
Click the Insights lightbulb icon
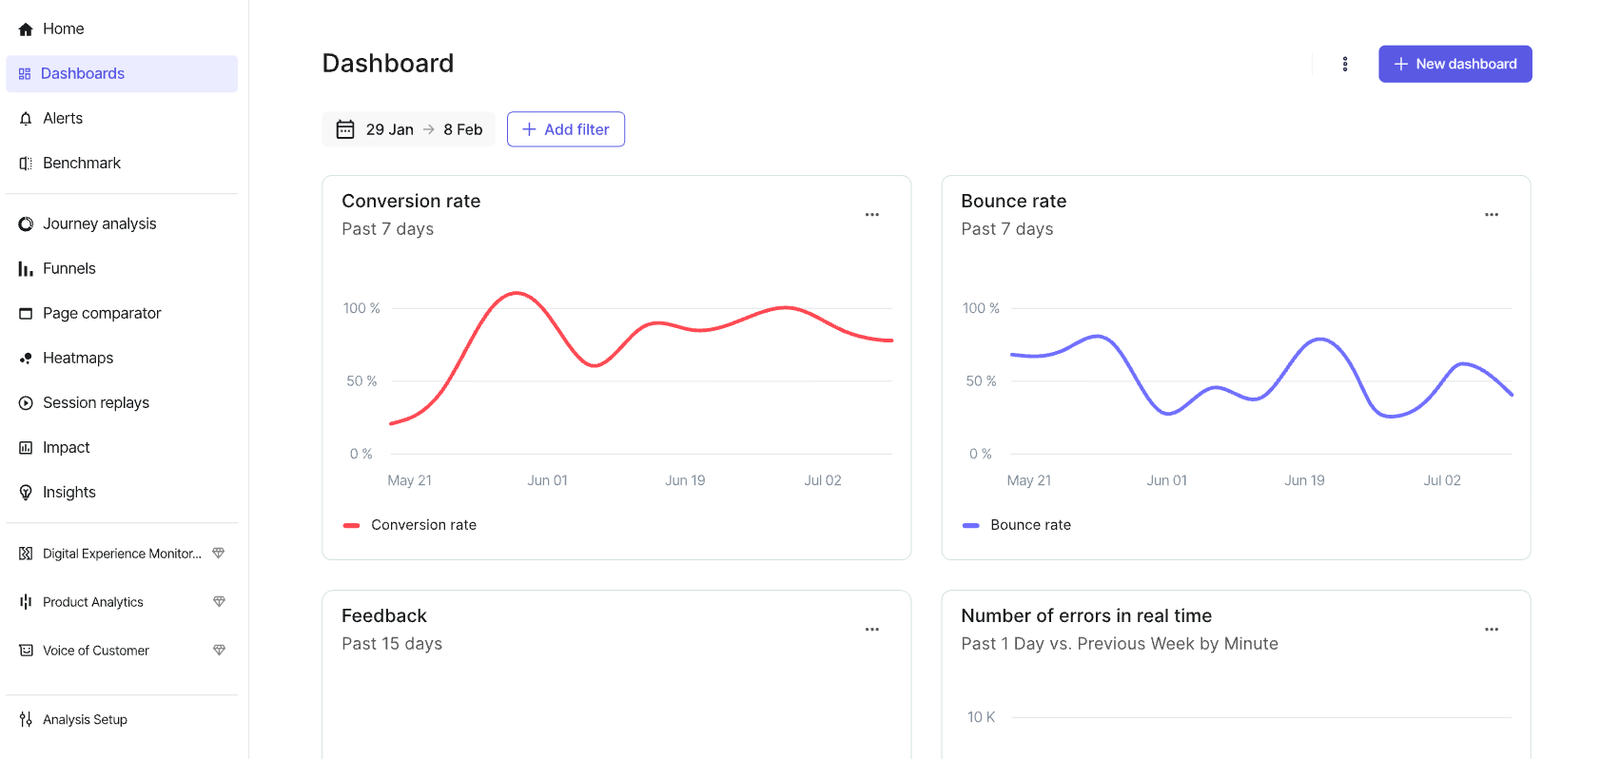click(26, 493)
